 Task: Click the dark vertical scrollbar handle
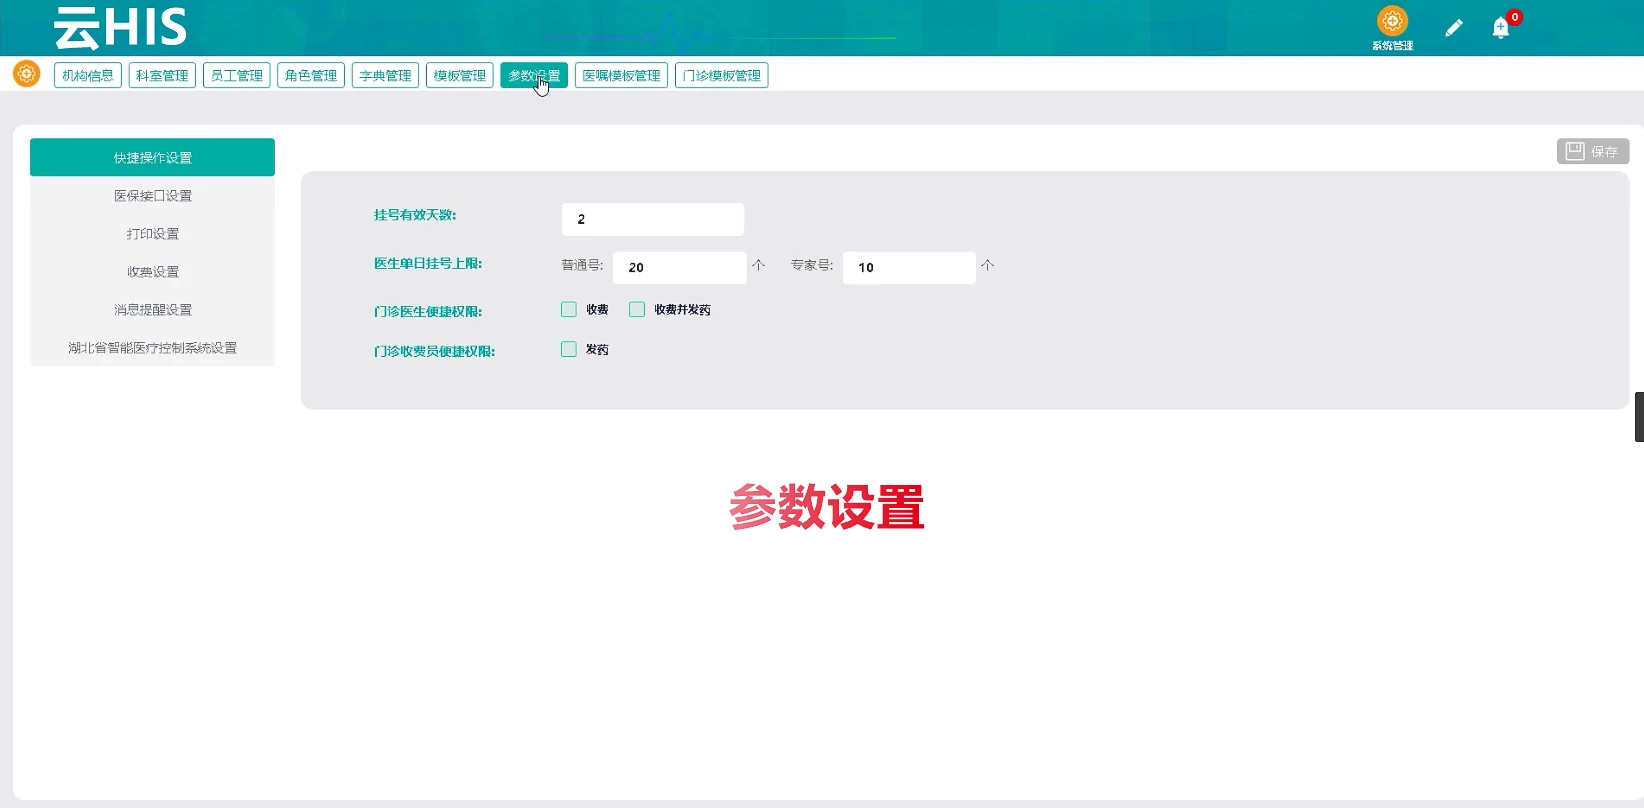click(x=1639, y=417)
